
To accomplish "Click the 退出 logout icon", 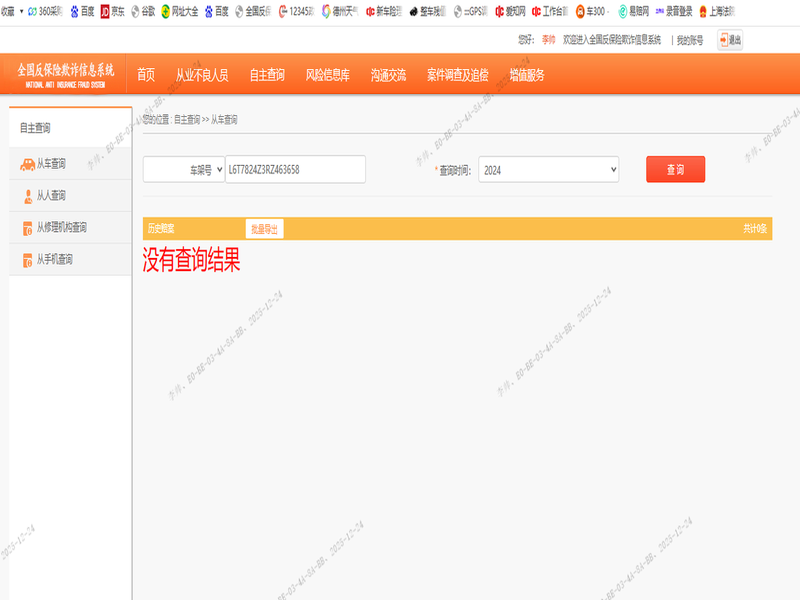I will [x=723, y=40].
